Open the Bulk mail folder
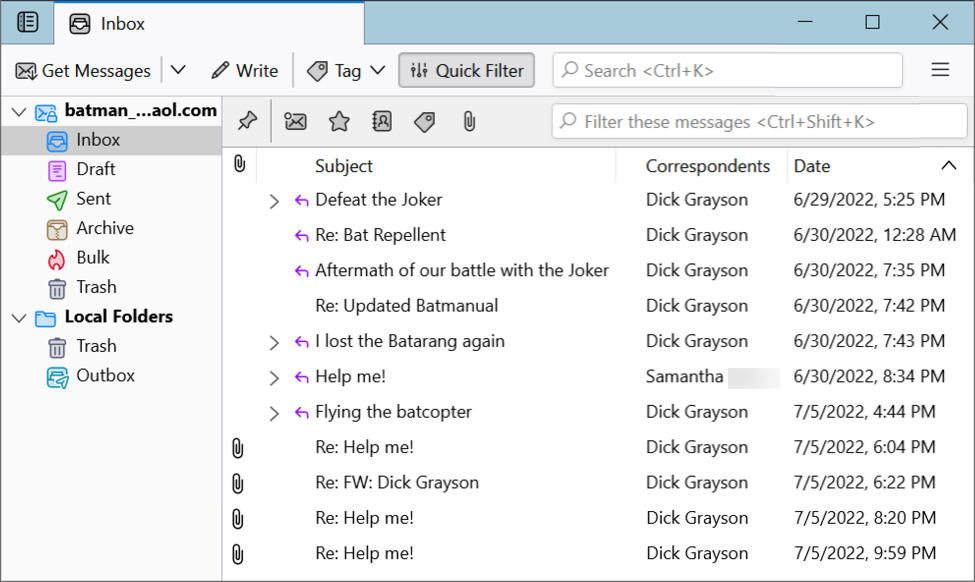Image resolution: width=975 pixels, height=582 pixels. pyautogui.click(x=92, y=258)
